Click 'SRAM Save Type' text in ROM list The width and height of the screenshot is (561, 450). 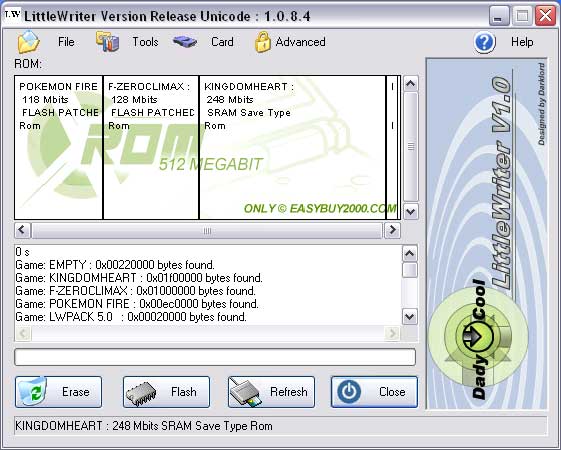tap(249, 113)
